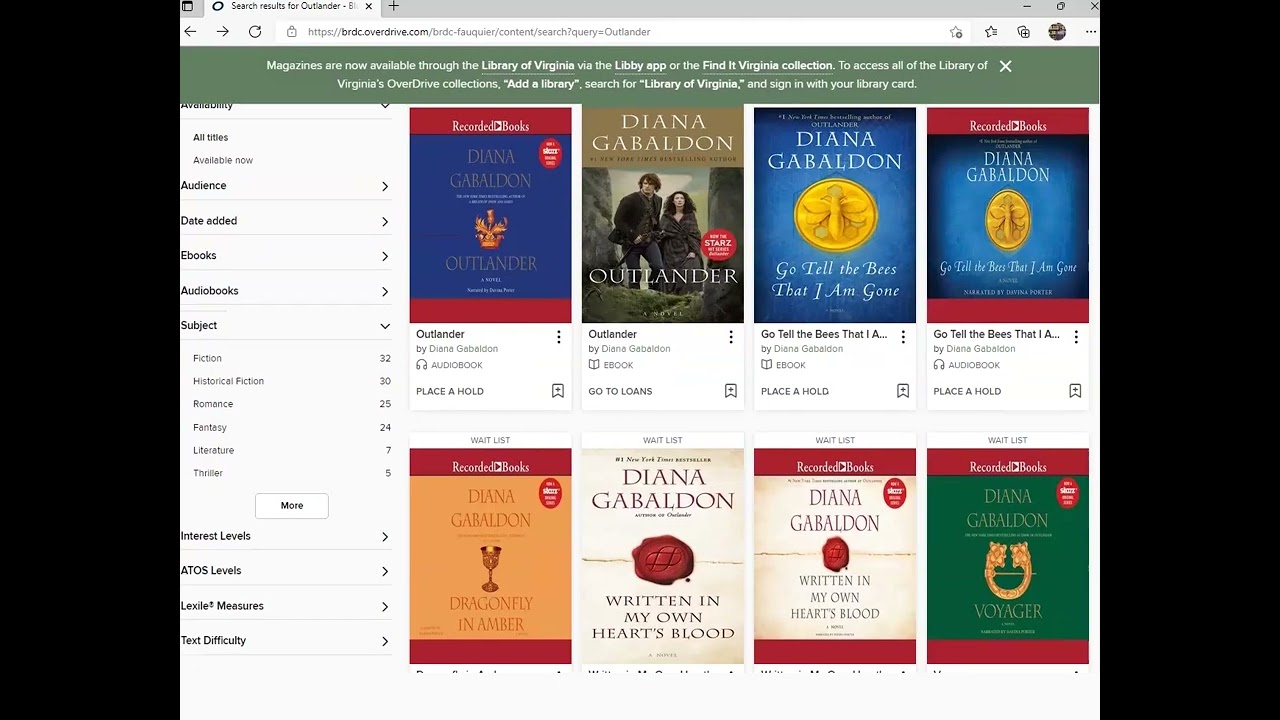
Task: Open the Outlander ebook Starz cover
Action: tap(663, 215)
